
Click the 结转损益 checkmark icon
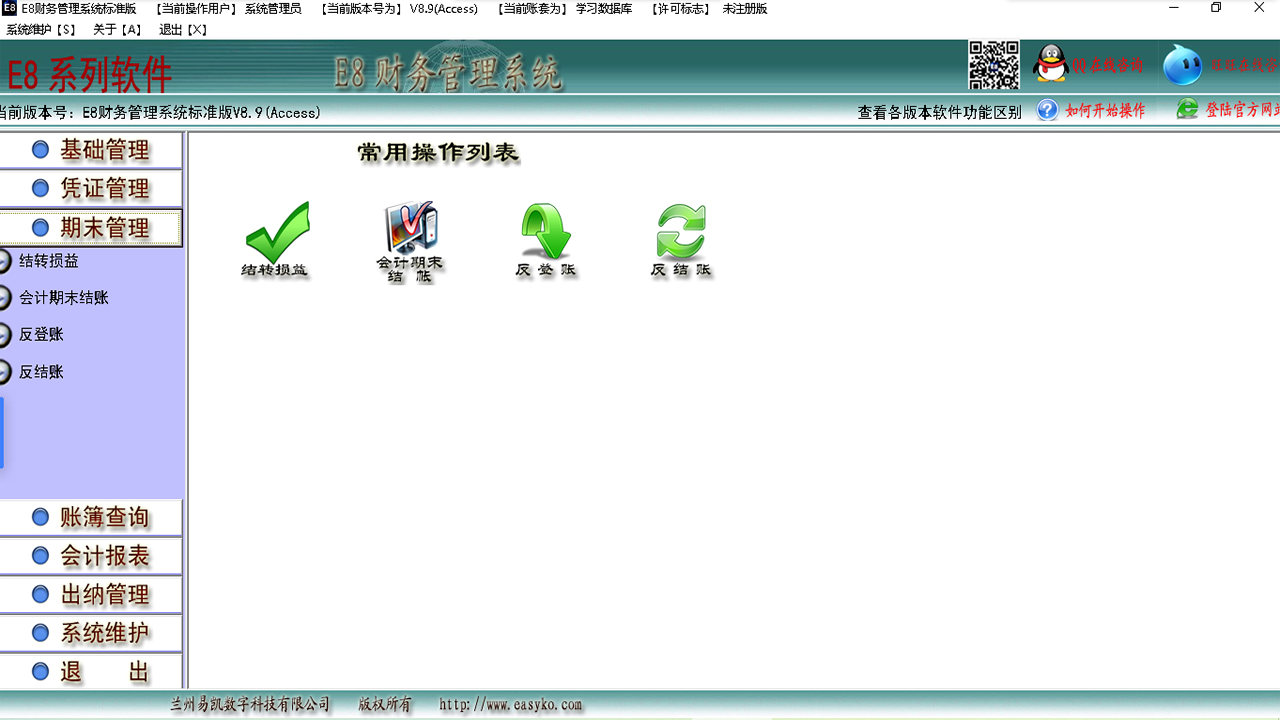pos(278,232)
